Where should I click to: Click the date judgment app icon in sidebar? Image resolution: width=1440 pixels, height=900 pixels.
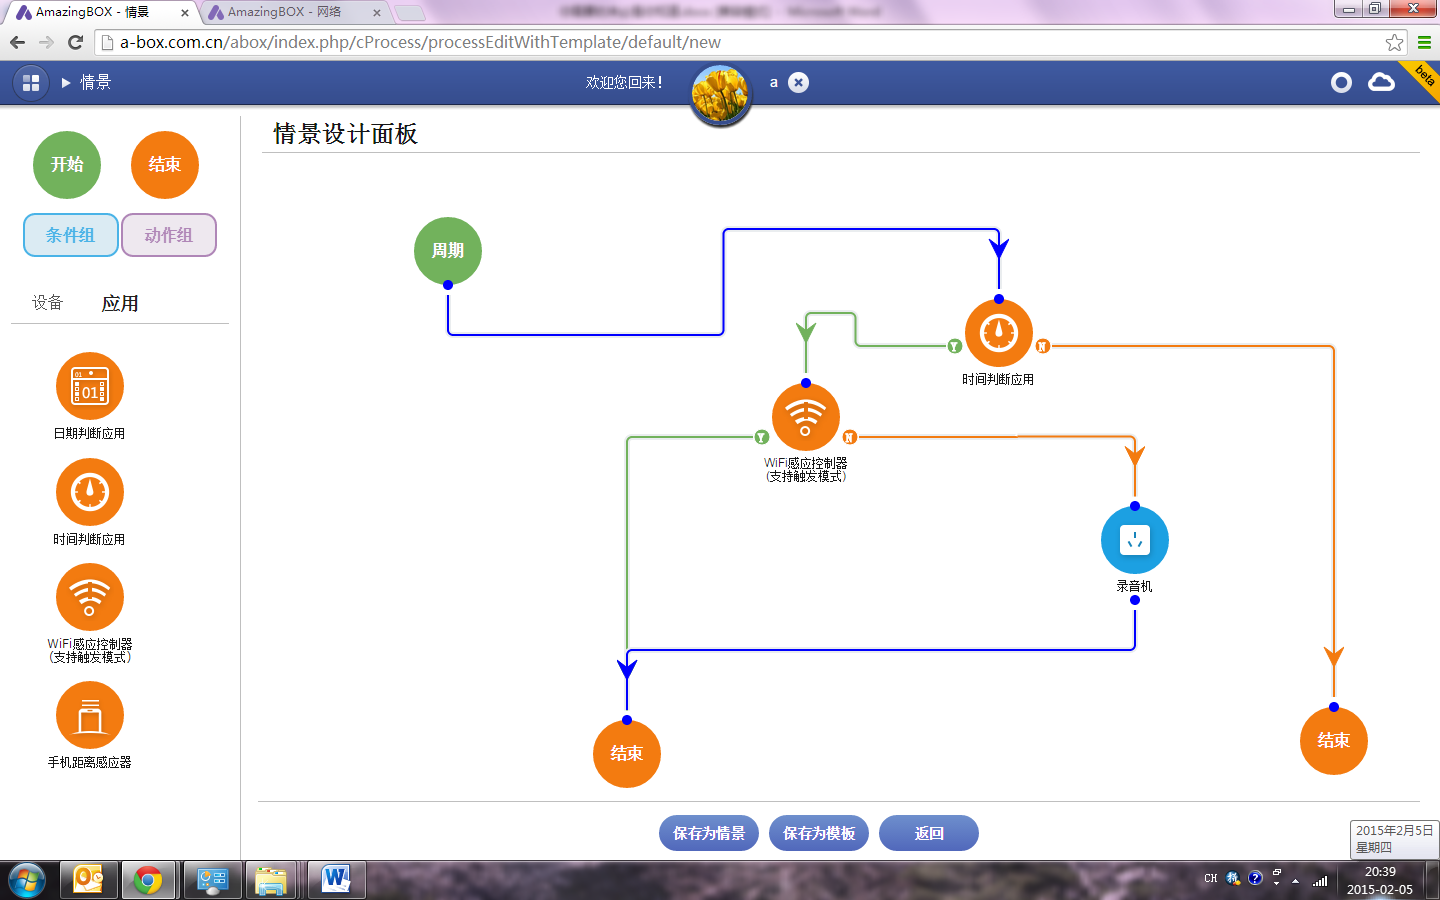[x=90, y=386]
